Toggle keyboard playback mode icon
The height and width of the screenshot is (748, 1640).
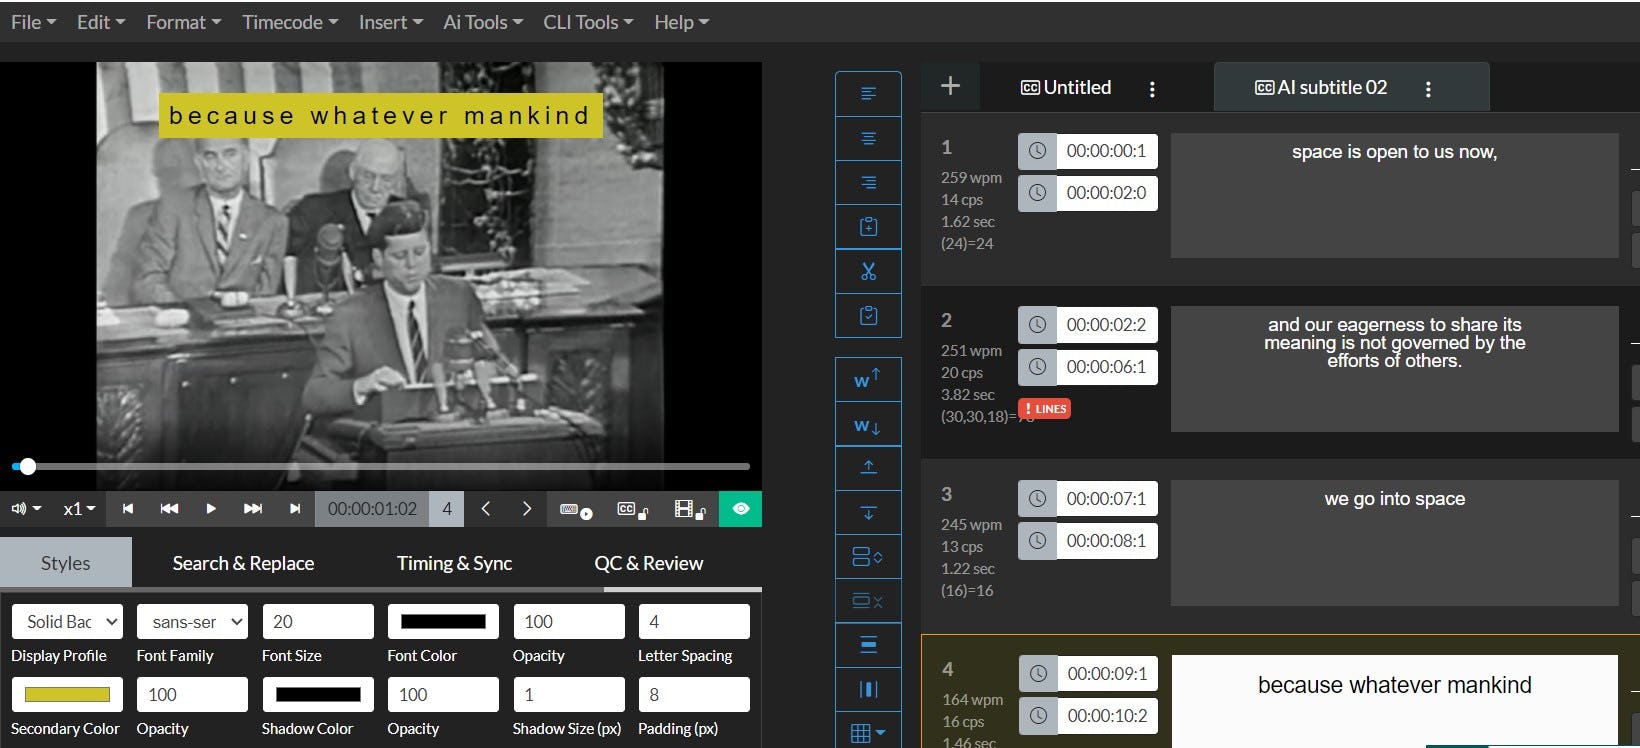click(576, 510)
